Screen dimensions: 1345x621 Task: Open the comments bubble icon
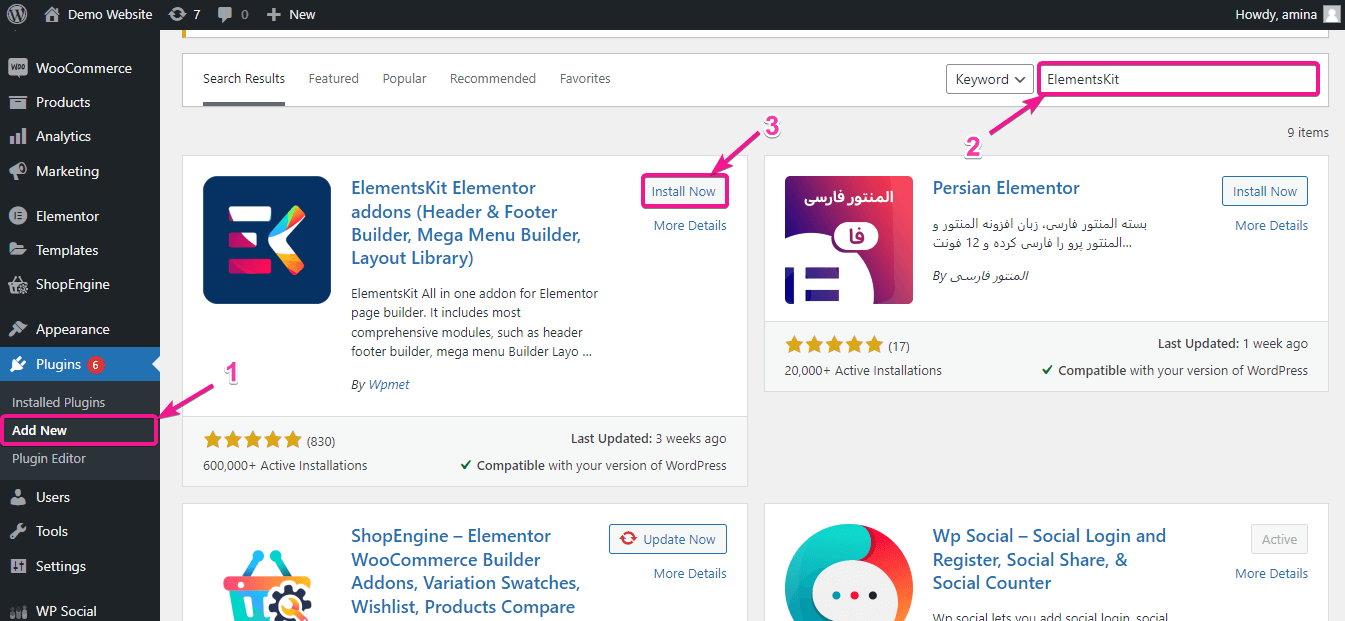(x=225, y=14)
